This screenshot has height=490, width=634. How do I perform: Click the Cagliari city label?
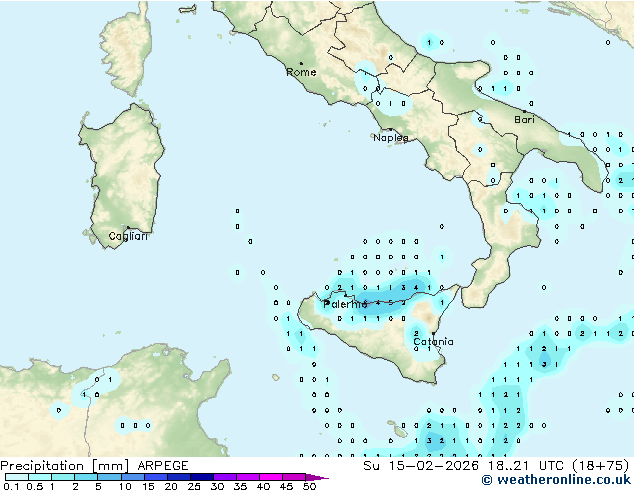point(128,236)
